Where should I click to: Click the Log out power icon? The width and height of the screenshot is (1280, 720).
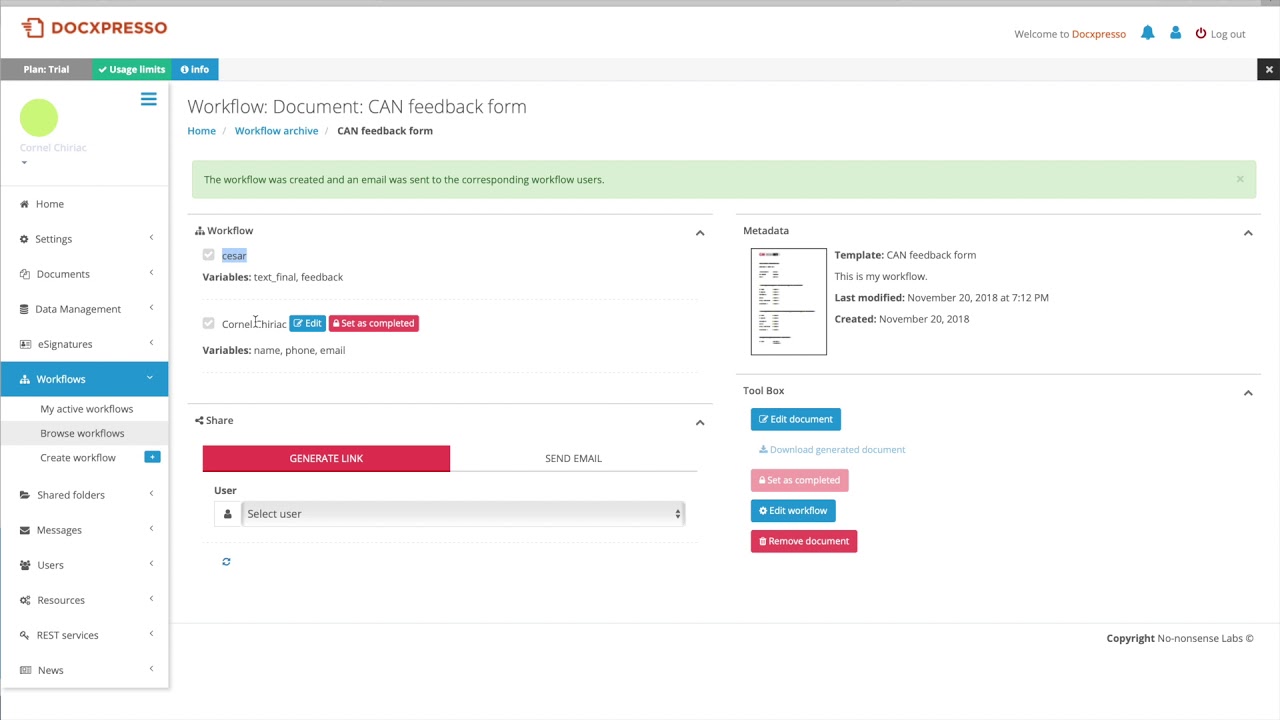tap(1201, 34)
